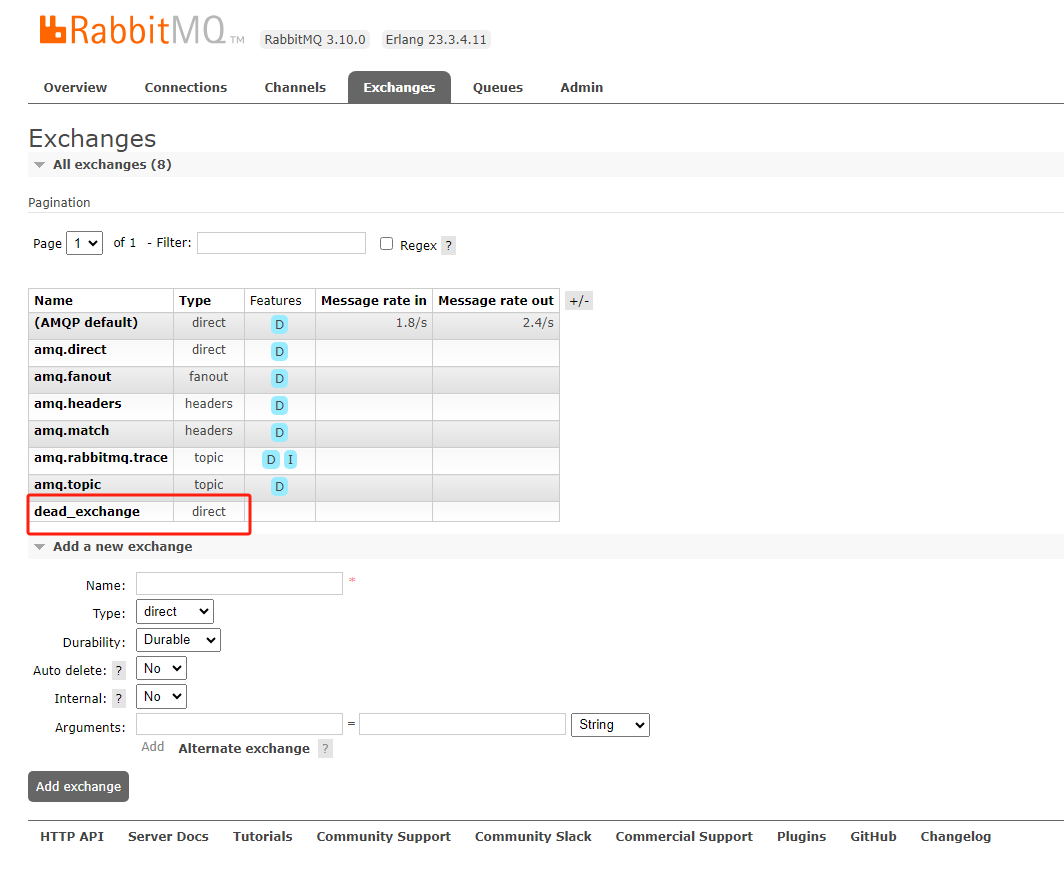Open the Auto delete dropdown
This screenshot has height=872, width=1064.
click(x=161, y=668)
